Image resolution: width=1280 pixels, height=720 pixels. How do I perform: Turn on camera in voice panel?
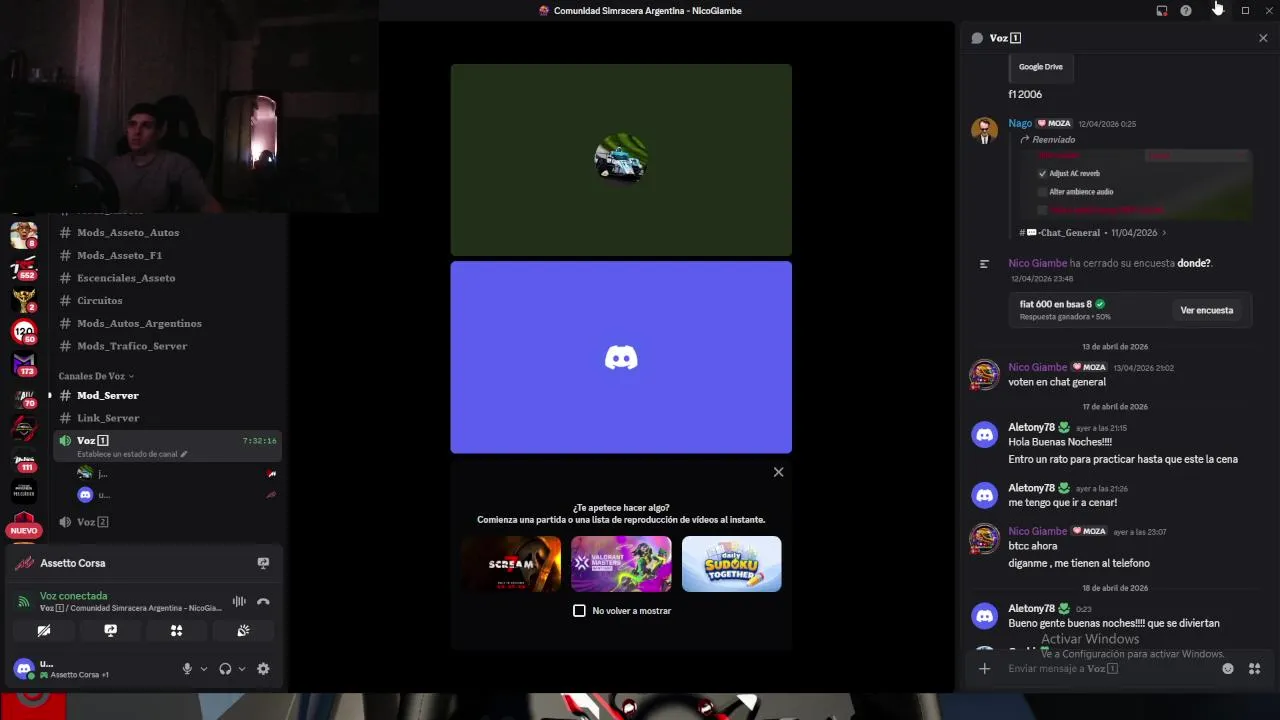44,631
